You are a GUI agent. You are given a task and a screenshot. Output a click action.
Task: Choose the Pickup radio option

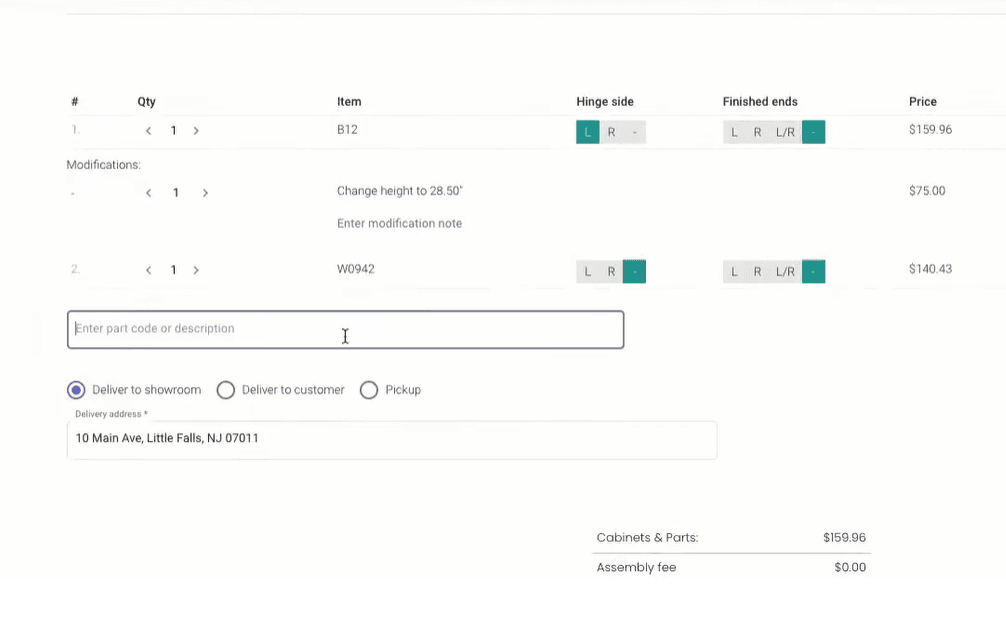[x=369, y=390]
